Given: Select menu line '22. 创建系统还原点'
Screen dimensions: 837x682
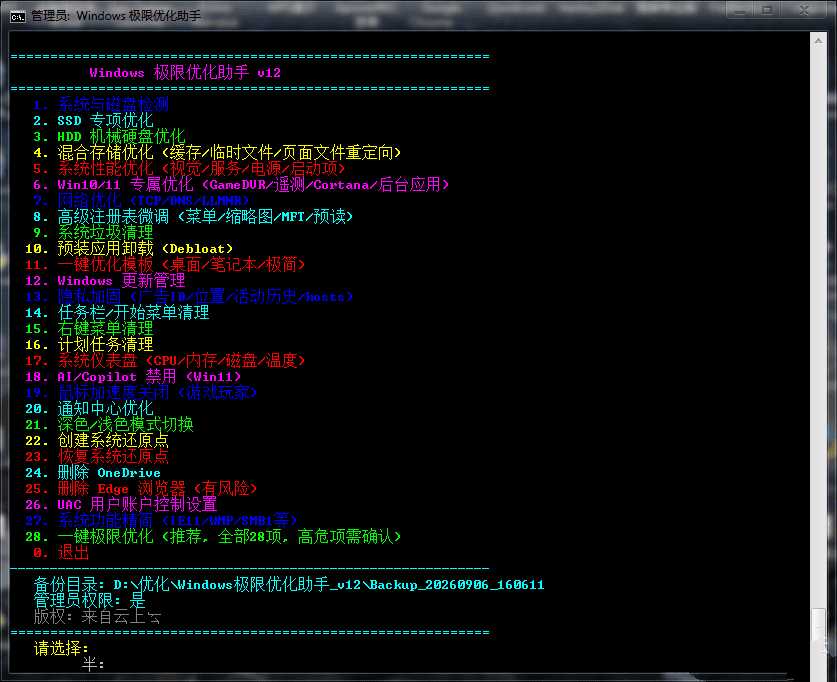Looking at the screenshot, I should pos(97,441).
